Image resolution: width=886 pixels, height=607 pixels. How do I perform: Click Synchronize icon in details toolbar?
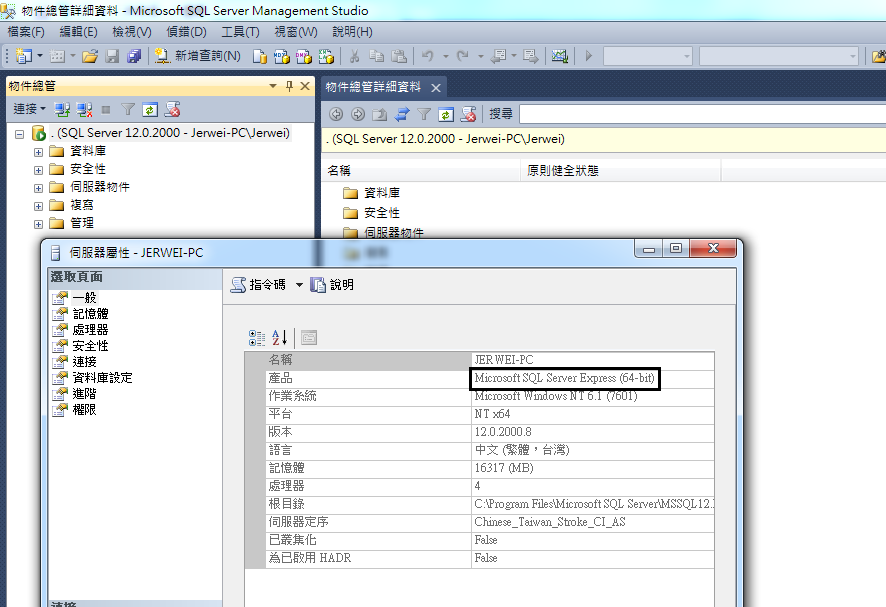(x=402, y=114)
